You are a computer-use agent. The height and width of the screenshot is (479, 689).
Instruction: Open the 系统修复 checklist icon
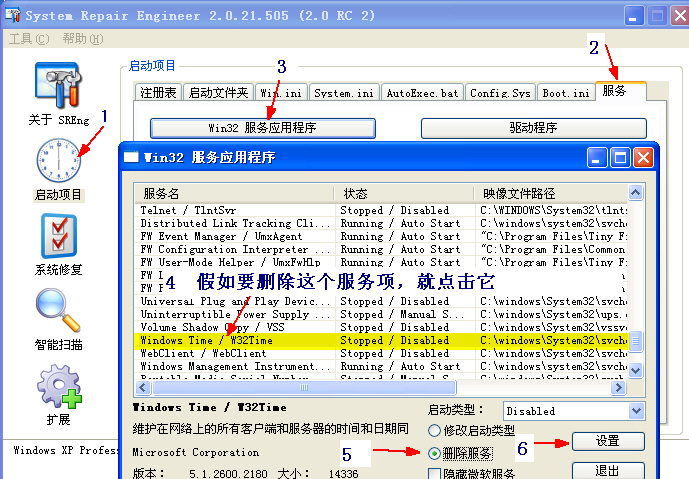tap(59, 236)
